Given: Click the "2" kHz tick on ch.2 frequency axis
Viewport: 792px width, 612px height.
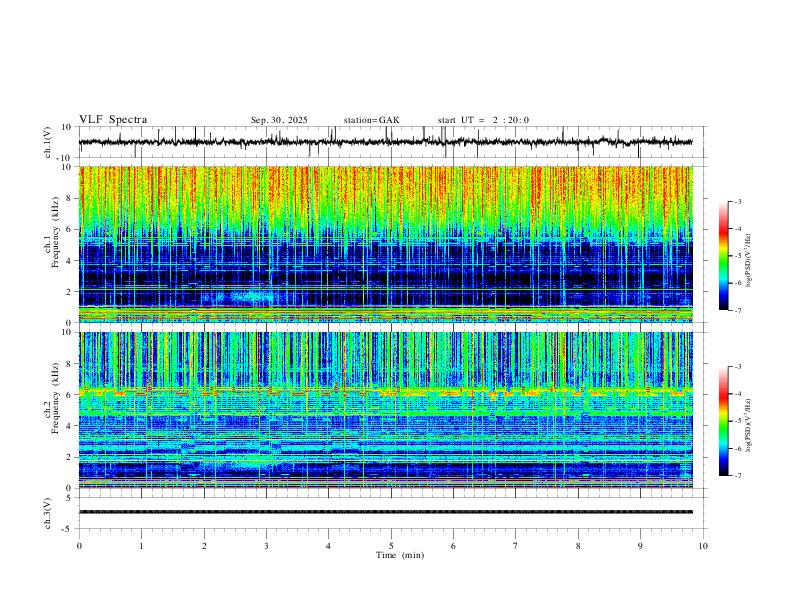Looking at the screenshot, I should click(x=70, y=457).
